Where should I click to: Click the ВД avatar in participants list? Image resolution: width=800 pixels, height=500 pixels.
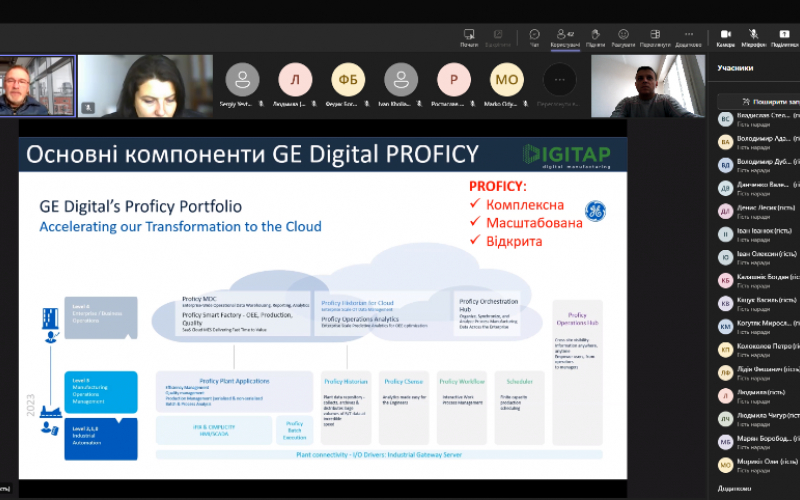pos(726,165)
